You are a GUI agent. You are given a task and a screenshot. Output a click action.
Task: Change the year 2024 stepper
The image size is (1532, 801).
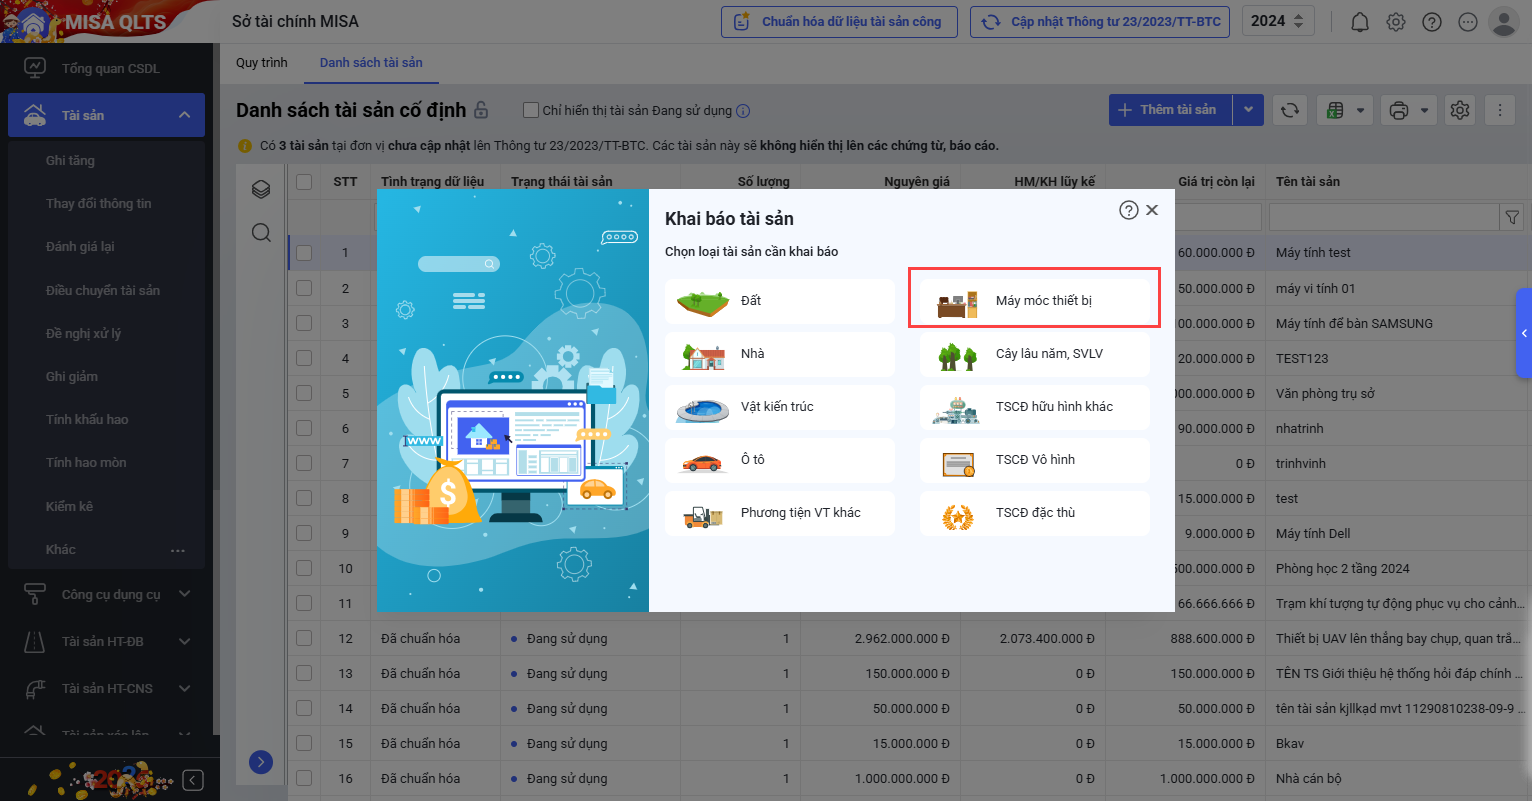[x=1298, y=22]
